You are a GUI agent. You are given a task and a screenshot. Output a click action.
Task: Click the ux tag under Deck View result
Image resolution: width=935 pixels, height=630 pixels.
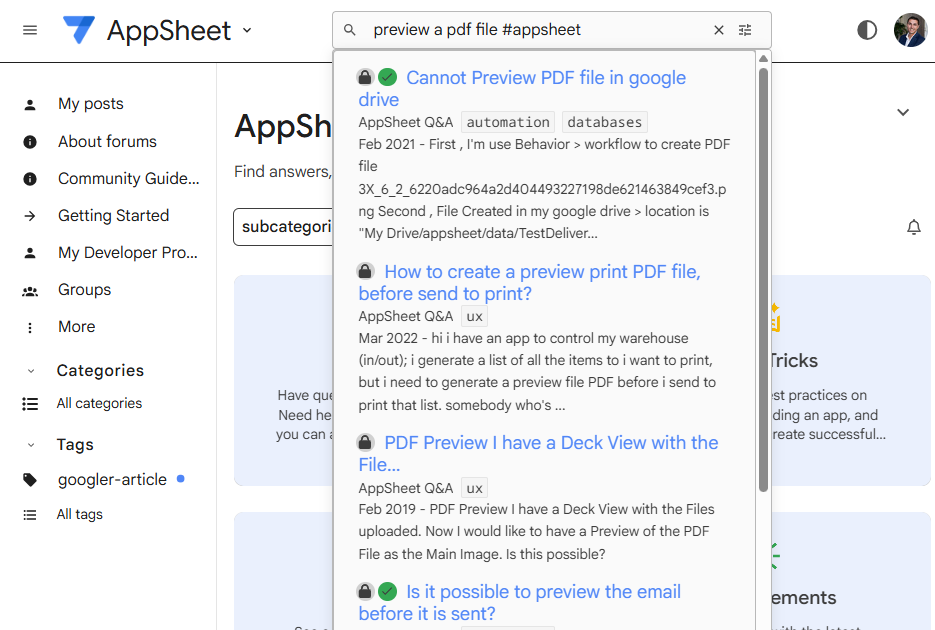475,488
